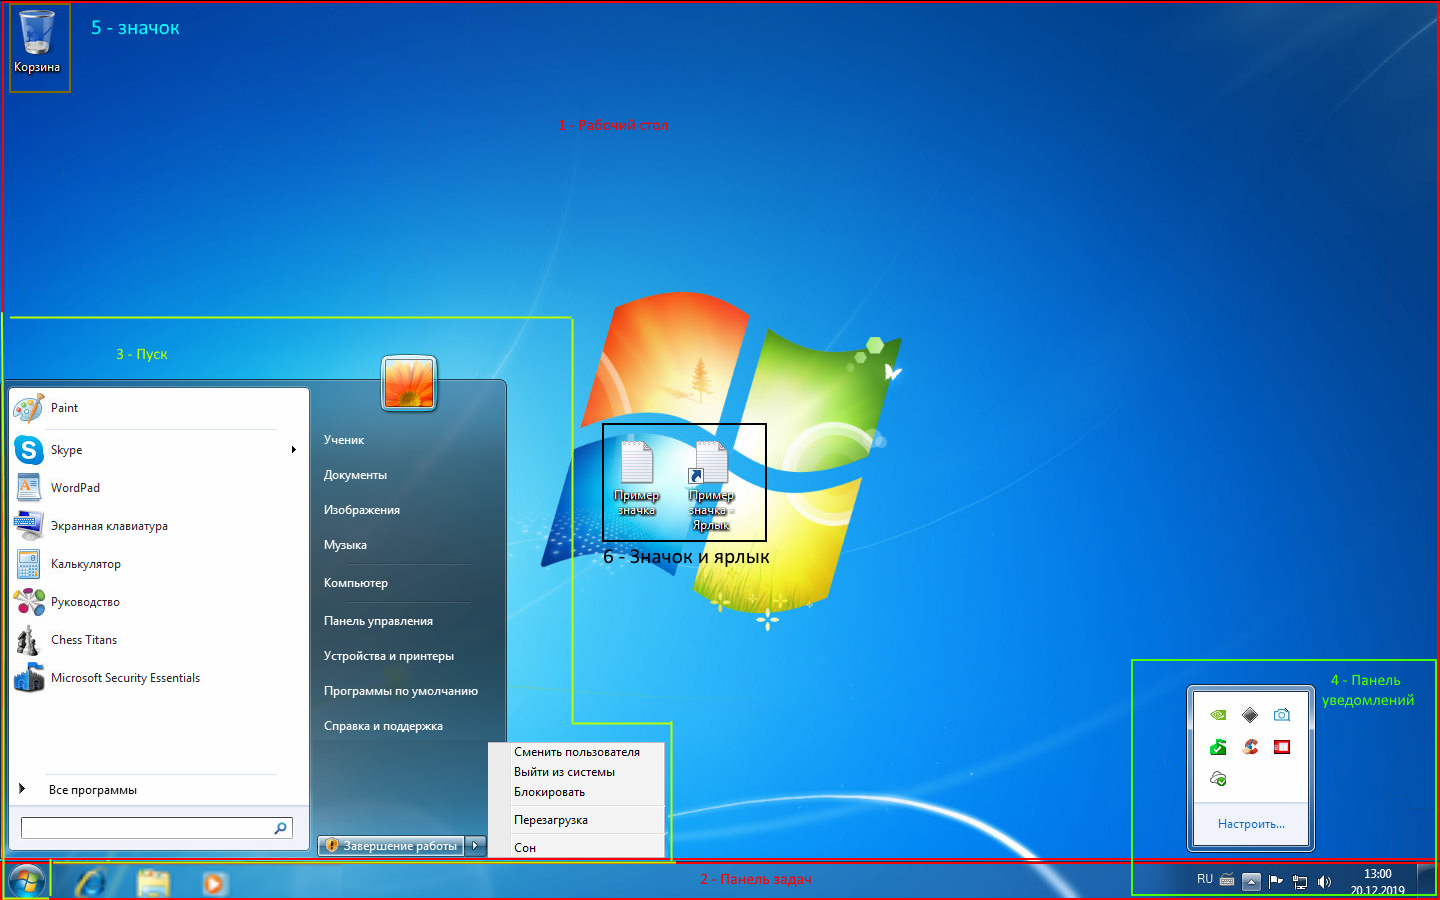The height and width of the screenshot is (900, 1440).
Task: Open the Action Center flag icon
Action: (1275, 881)
